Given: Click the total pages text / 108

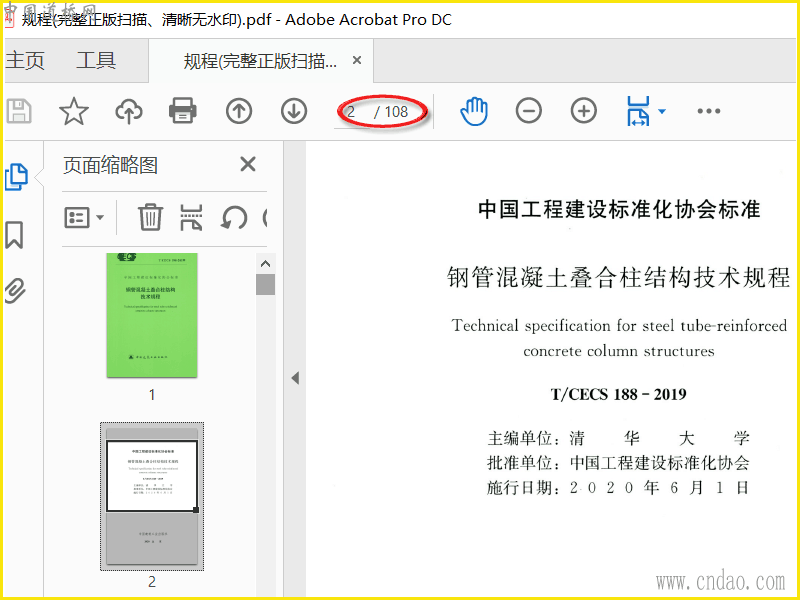Looking at the screenshot, I should (391, 112).
